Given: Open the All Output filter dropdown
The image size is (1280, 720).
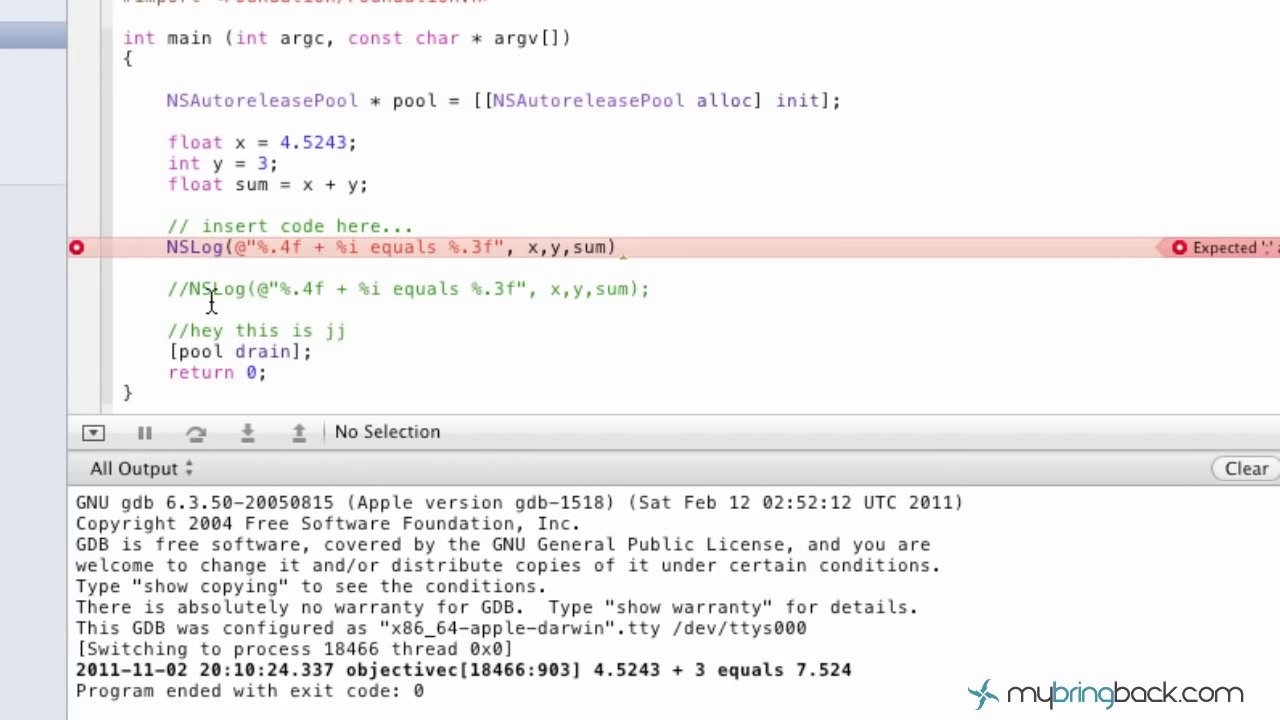Looking at the screenshot, I should [141, 468].
